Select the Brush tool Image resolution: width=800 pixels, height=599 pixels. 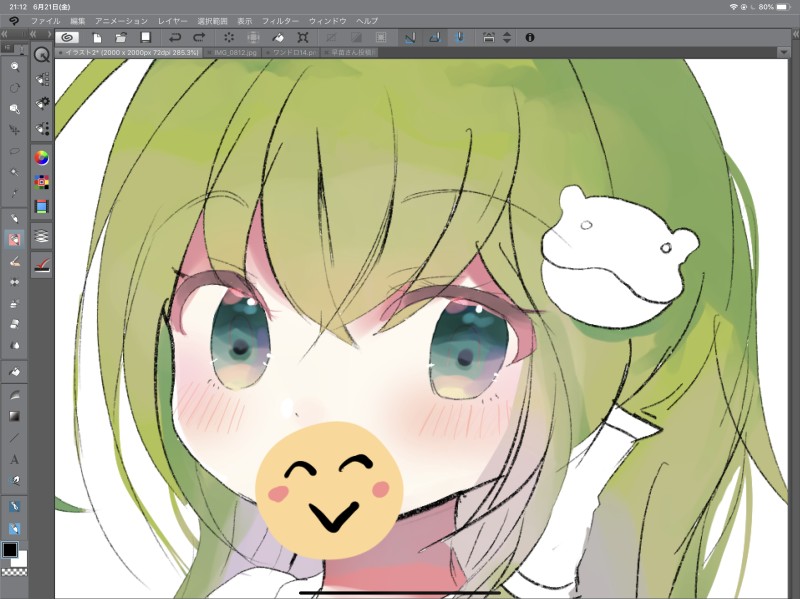pyautogui.click(x=15, y=261)
